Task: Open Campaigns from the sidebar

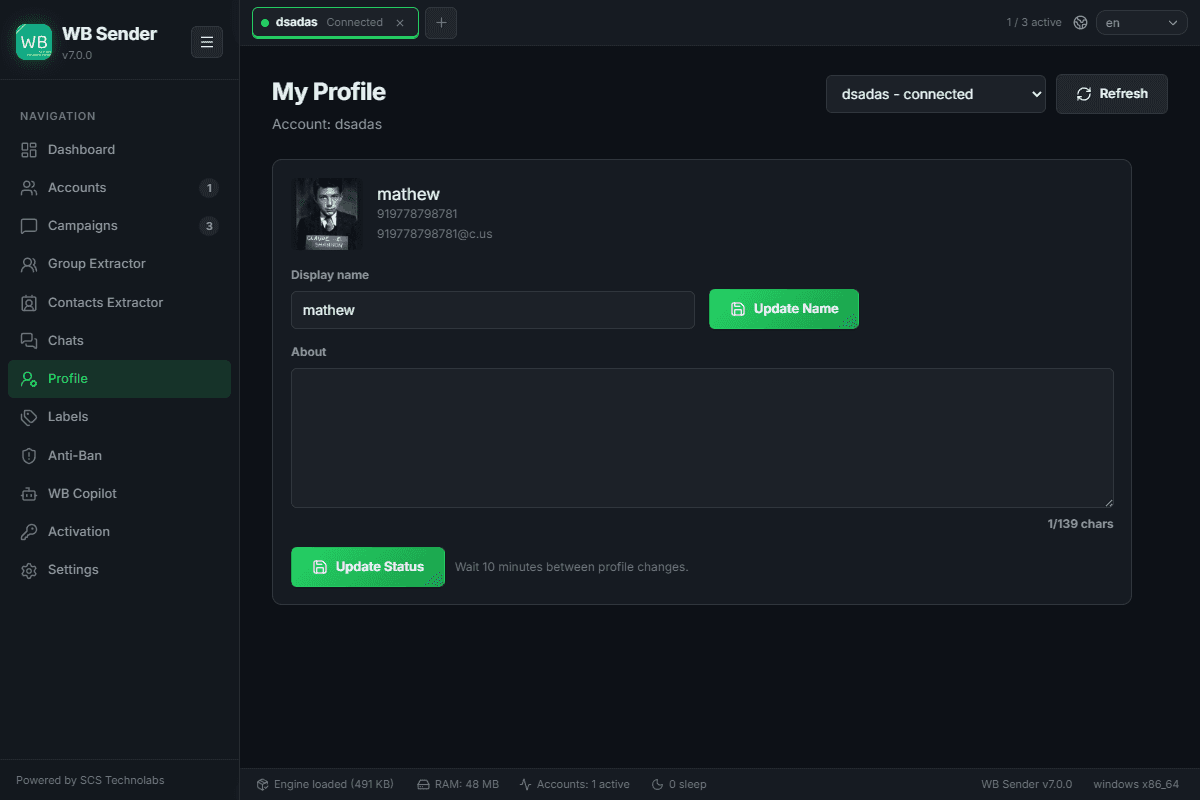Action: pos(120,226)
